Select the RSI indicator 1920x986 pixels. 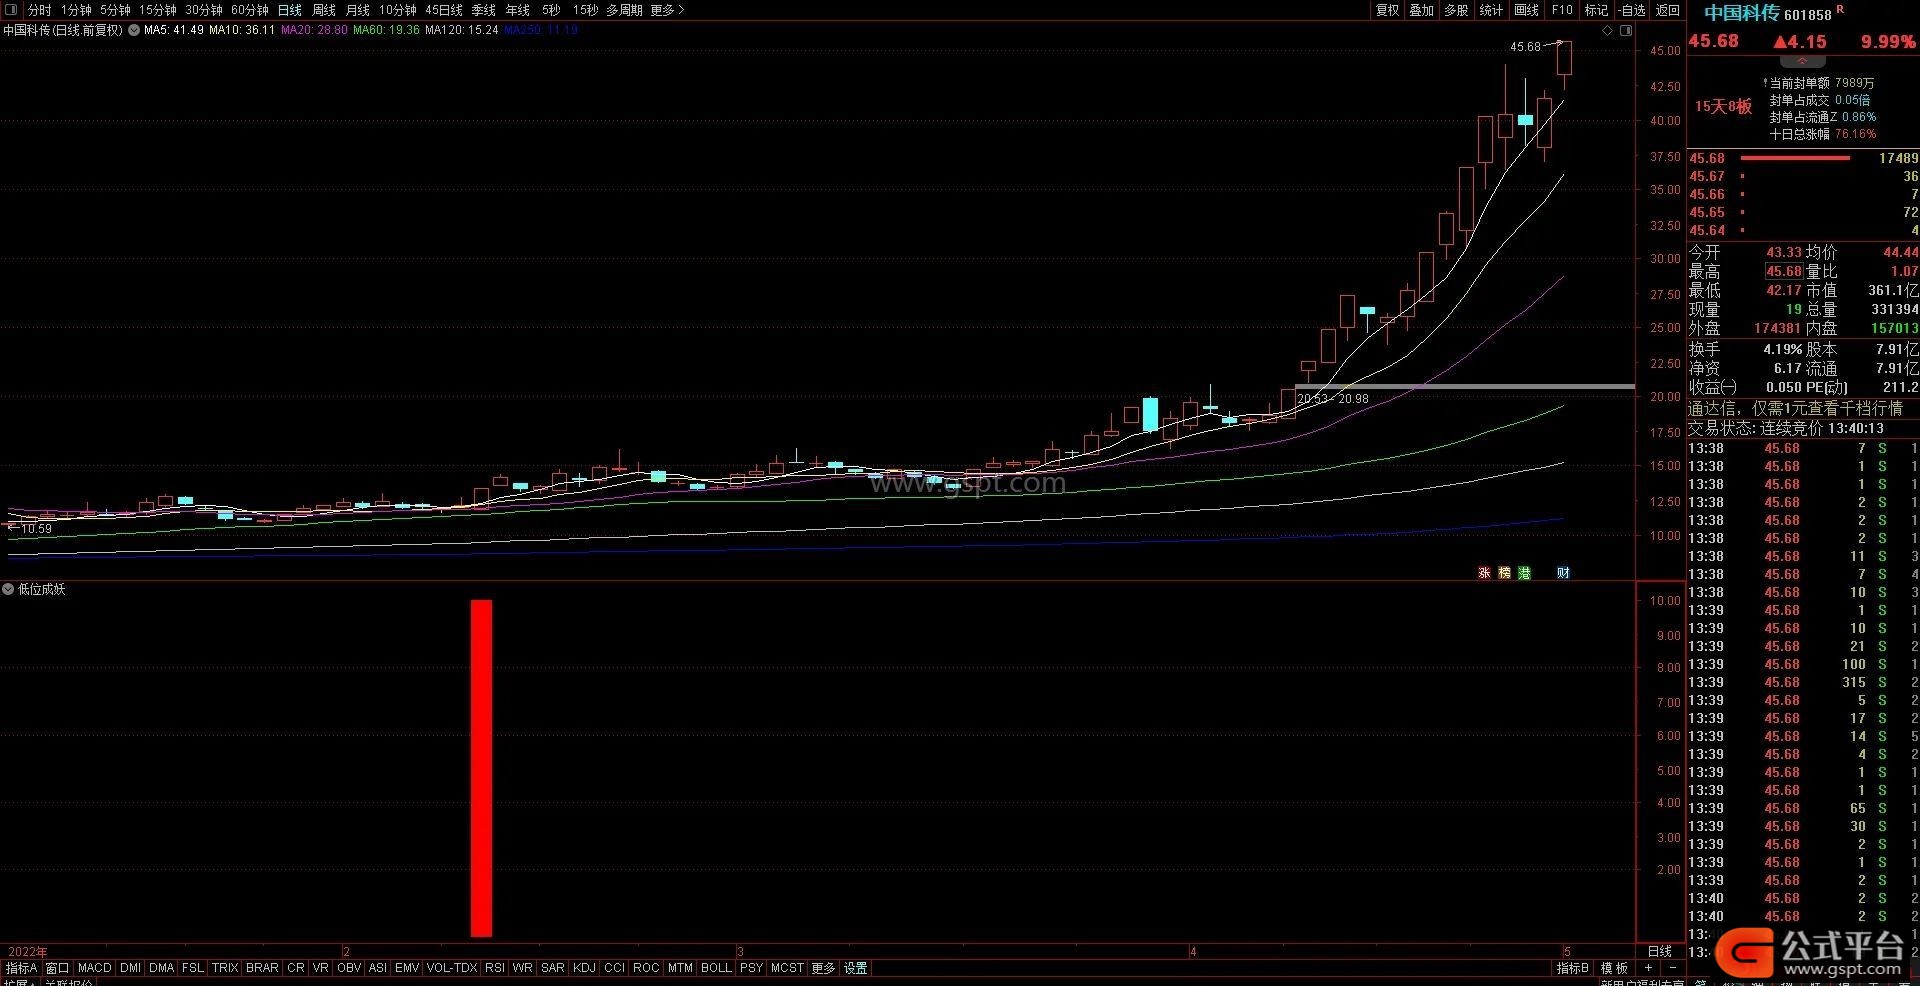point(495,968)
